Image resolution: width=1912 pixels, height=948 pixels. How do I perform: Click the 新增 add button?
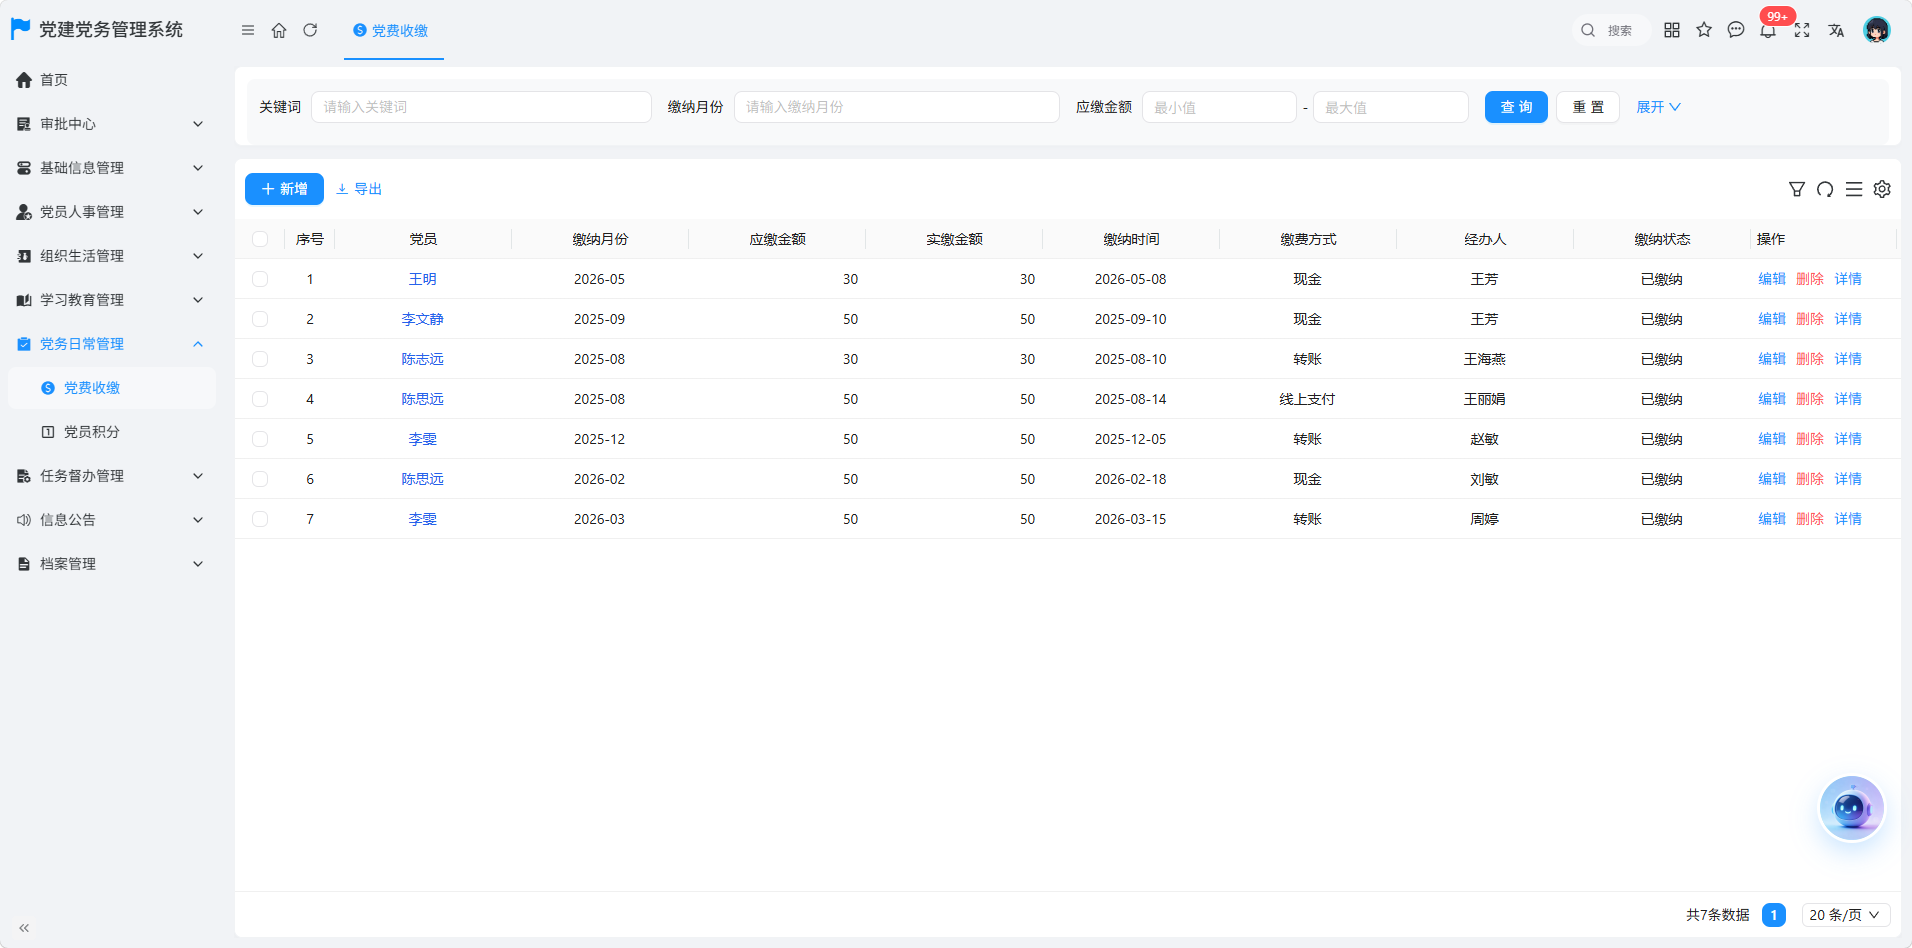284,189
